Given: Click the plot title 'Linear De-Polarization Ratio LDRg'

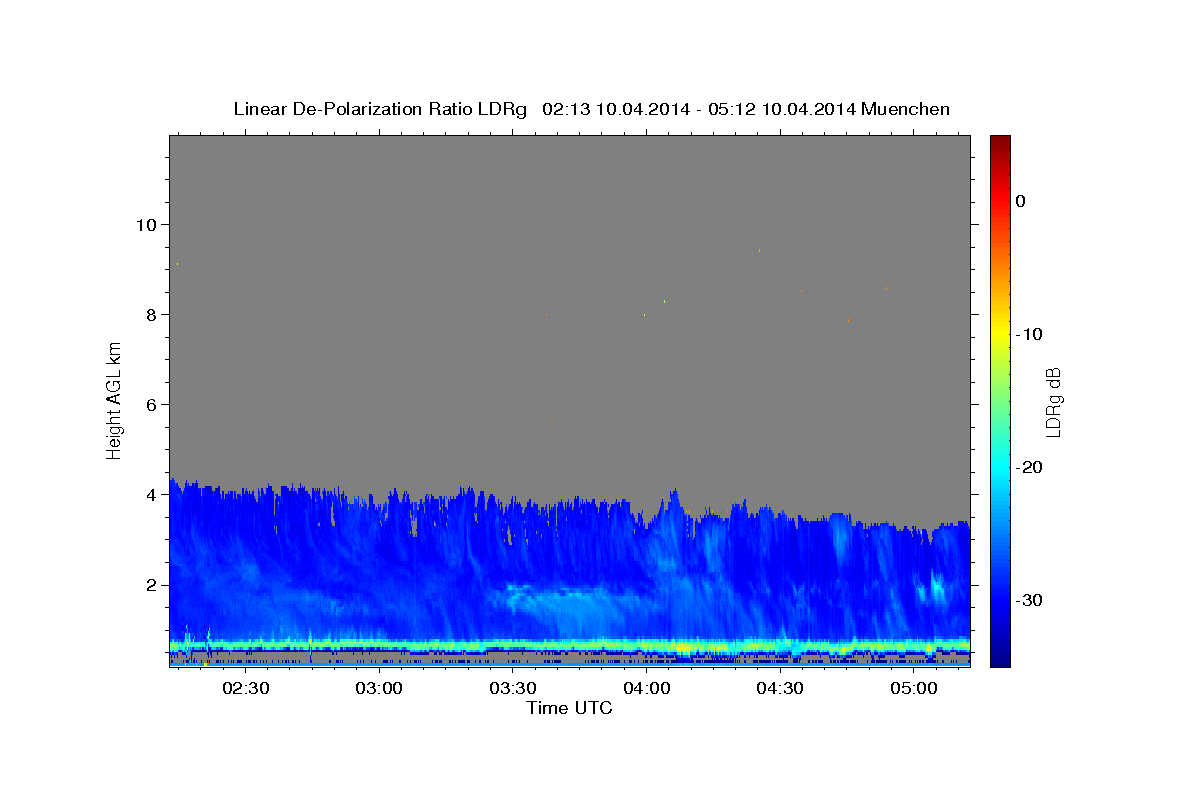Looking at the screenshot, I should click(x=379, y=109).
